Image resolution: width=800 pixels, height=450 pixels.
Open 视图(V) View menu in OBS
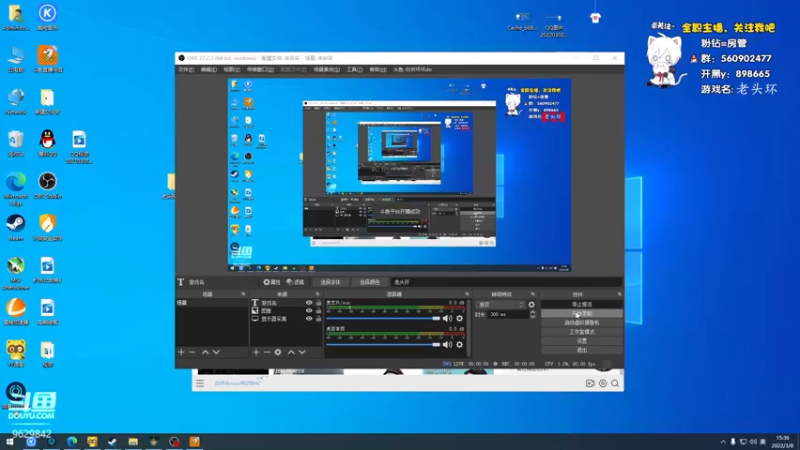(x=232, y=69)
